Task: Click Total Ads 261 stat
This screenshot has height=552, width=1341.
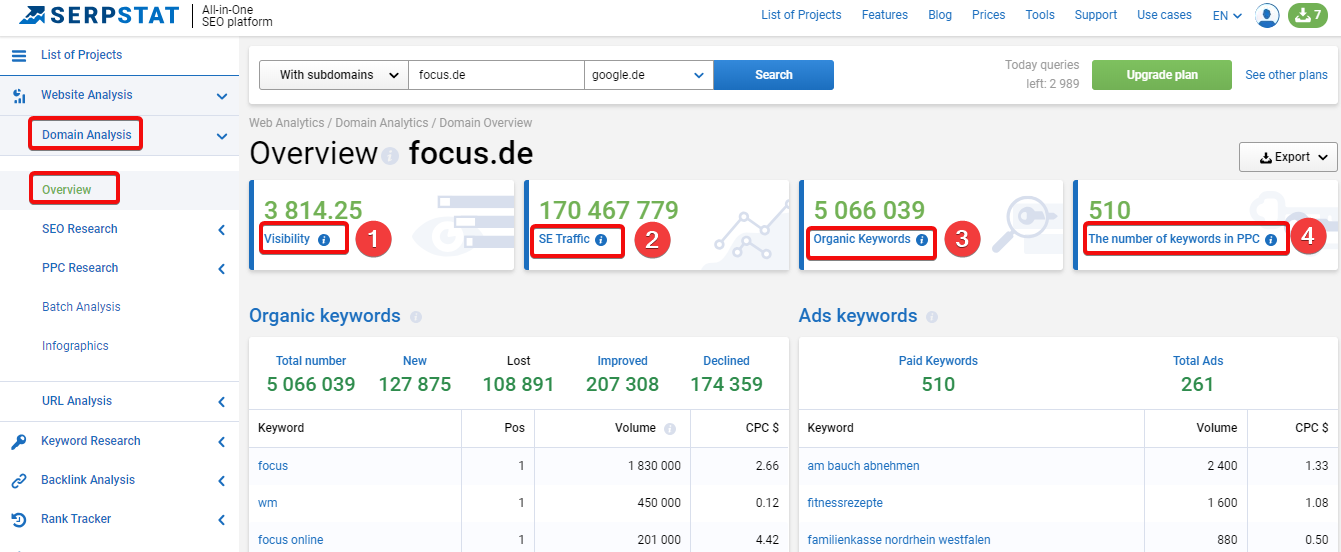Action: (x=1198, y=374)
